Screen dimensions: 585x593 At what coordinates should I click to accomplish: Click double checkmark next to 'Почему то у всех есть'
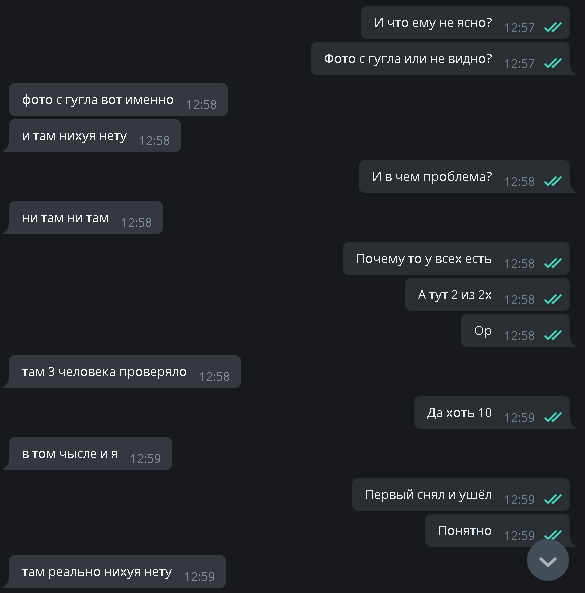coord(553,263)
